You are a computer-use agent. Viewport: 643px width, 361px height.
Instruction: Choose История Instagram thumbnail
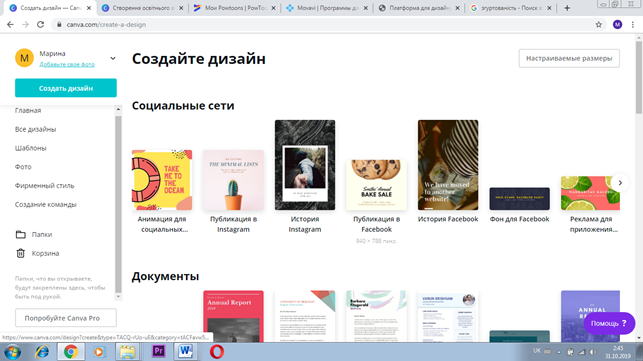click(x=305, y=165)
